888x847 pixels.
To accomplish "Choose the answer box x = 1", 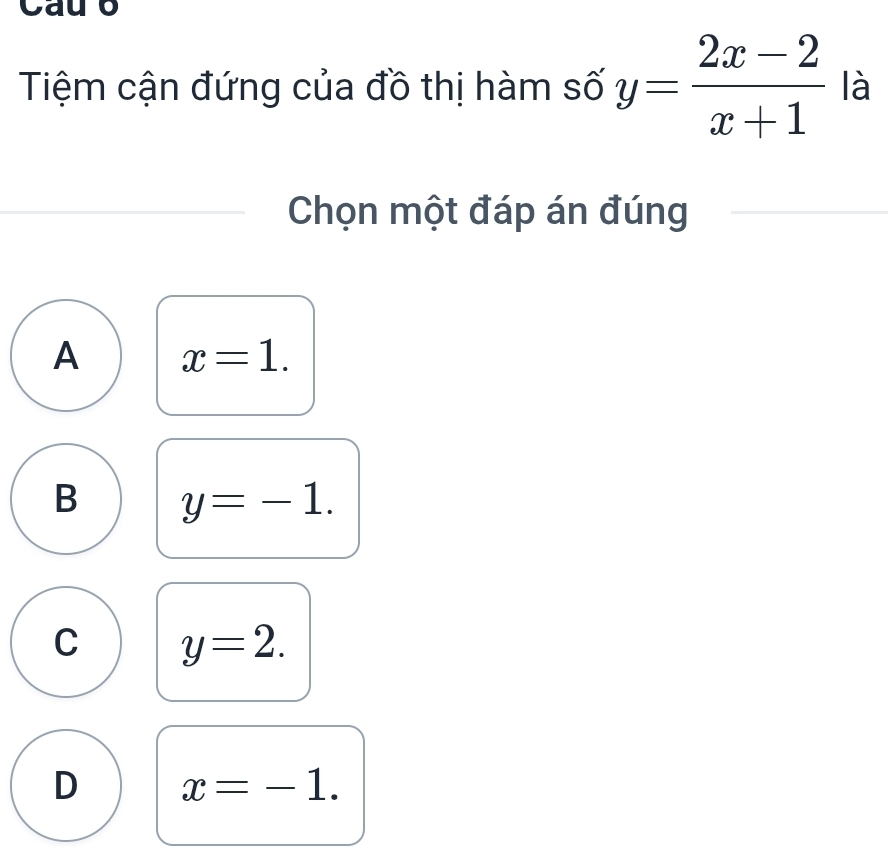I will tap(235, 355).
